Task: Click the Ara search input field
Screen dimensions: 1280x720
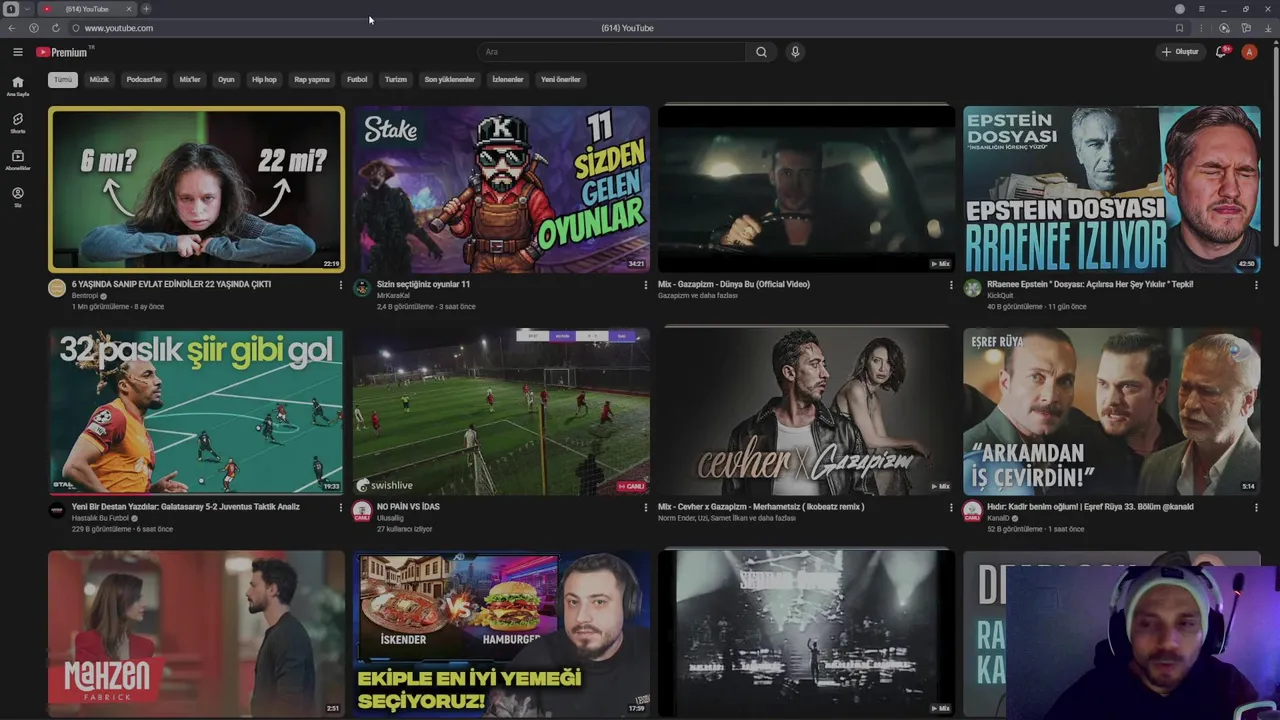Action: pos(612,52)
